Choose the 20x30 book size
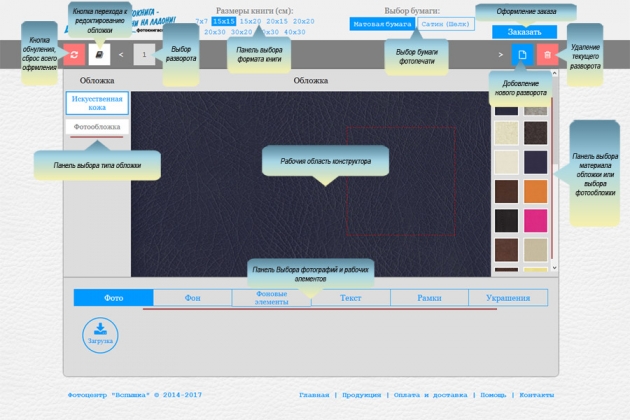Viewport: 630px width, 420px height. (x=215, y=32)
